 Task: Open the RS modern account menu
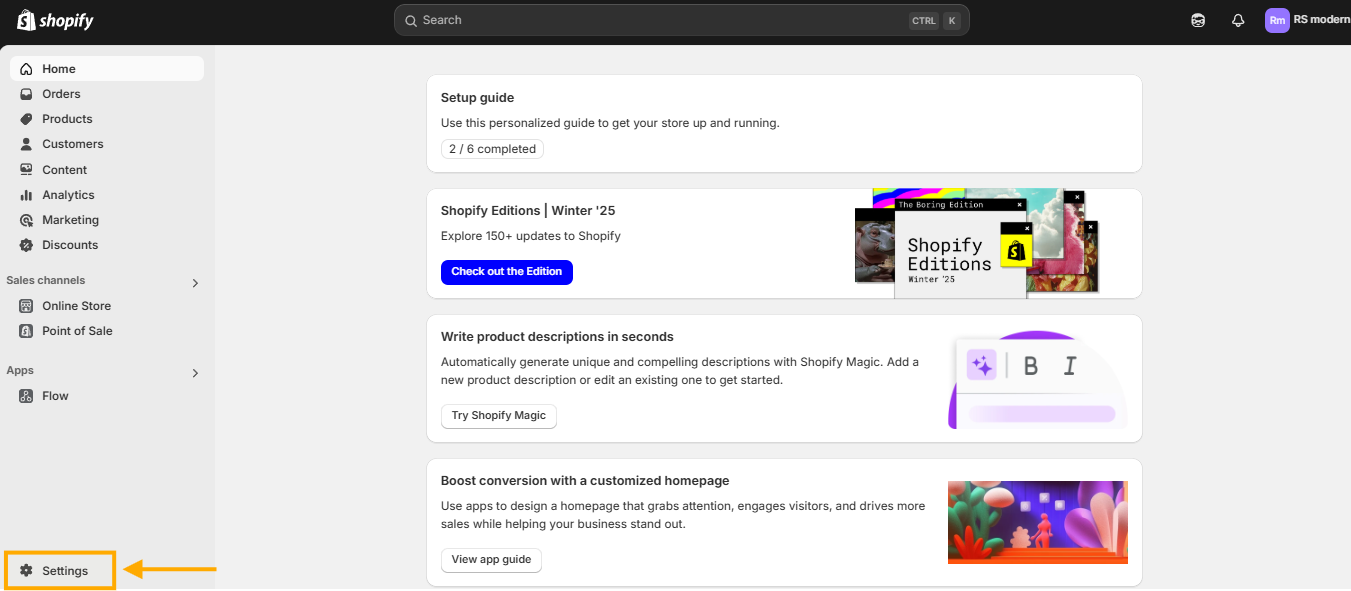click(1307, 20)
